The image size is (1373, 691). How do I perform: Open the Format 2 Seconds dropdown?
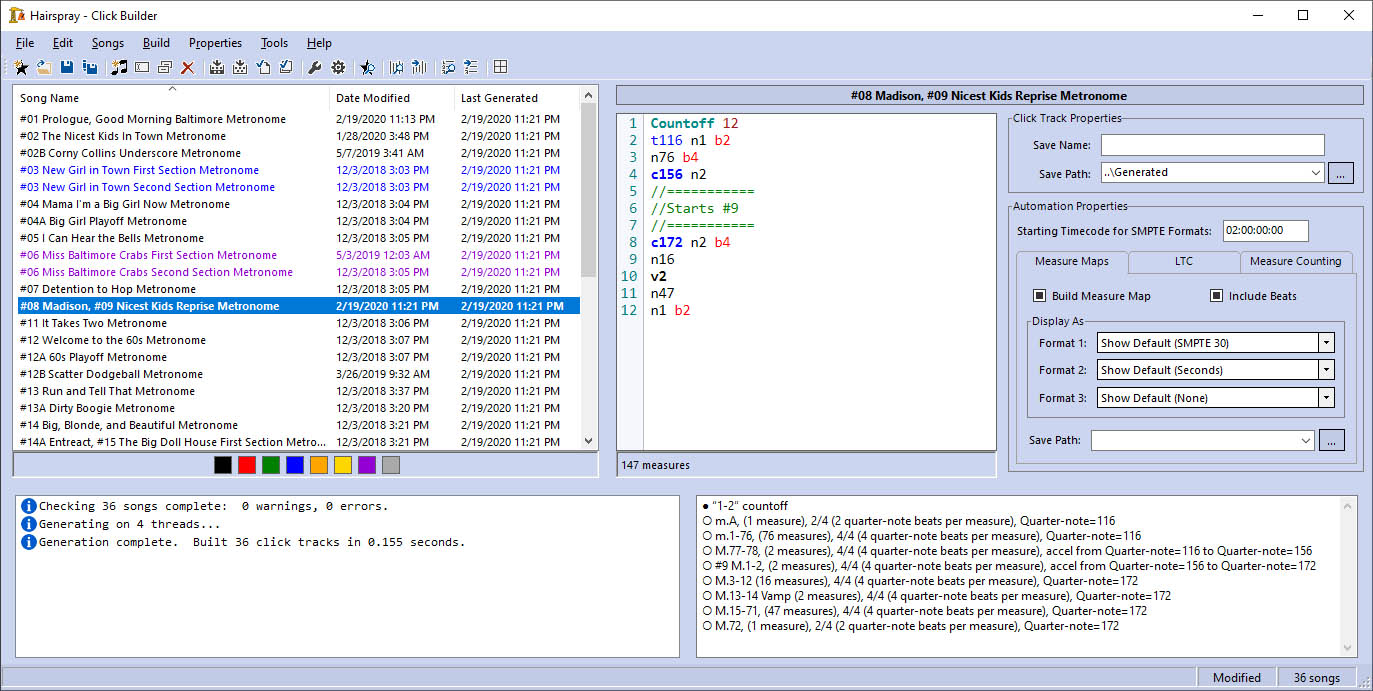[1326, 370]
